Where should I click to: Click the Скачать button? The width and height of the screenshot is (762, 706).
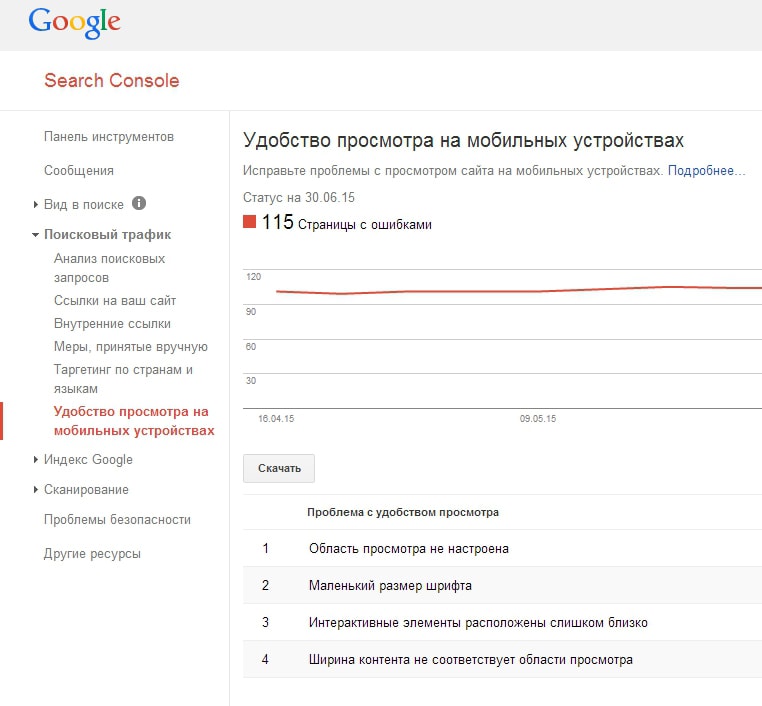(279, 468)
